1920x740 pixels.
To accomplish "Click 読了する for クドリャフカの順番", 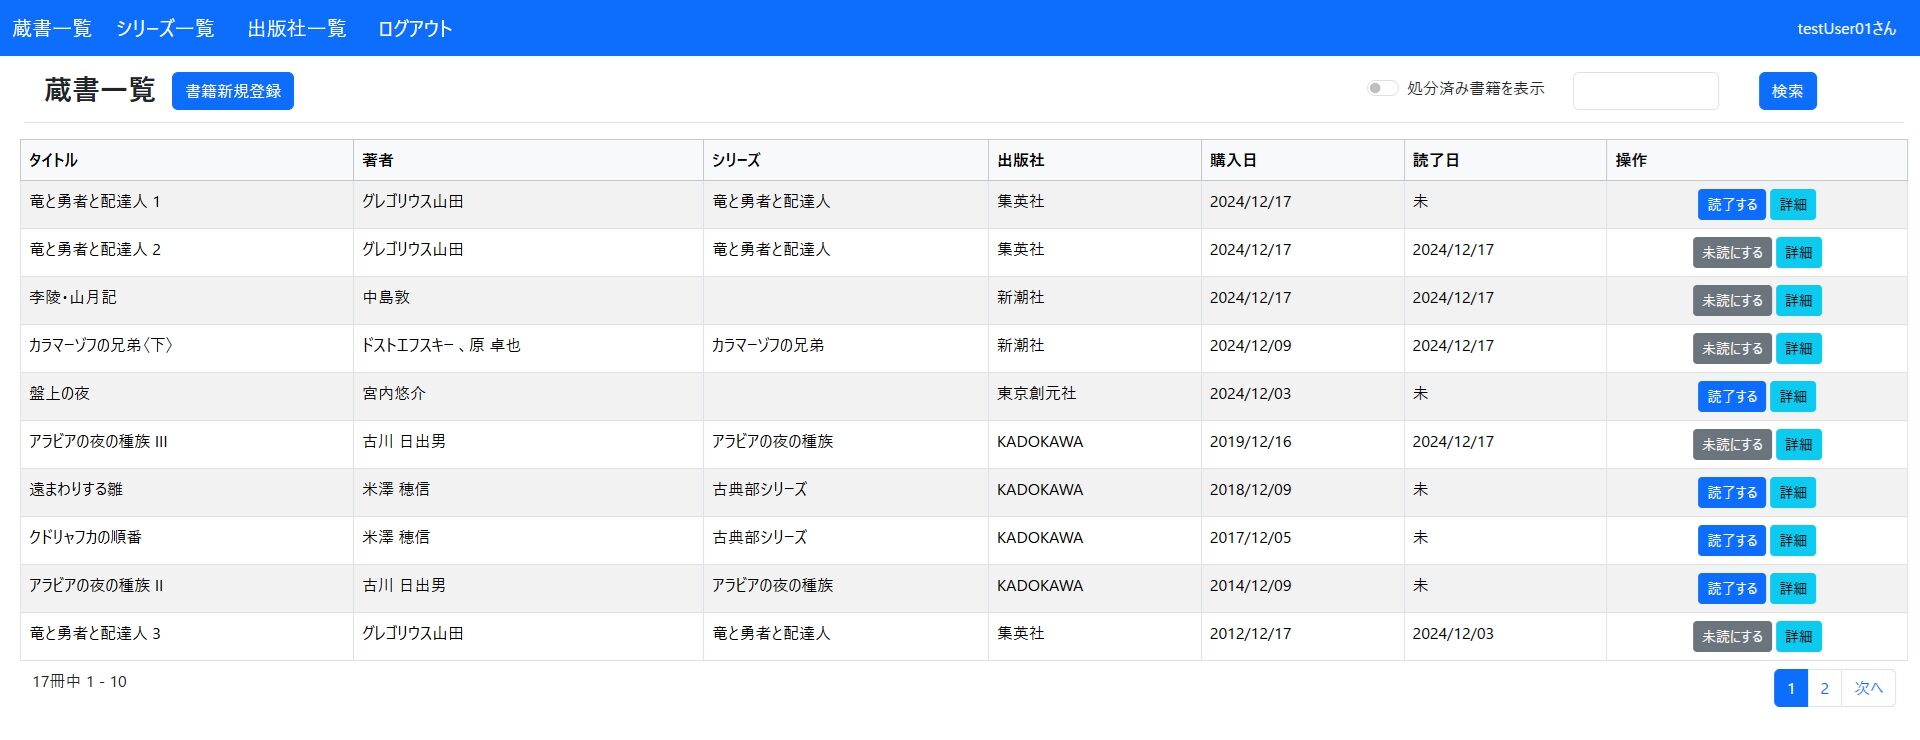I will click(1732, 541).
